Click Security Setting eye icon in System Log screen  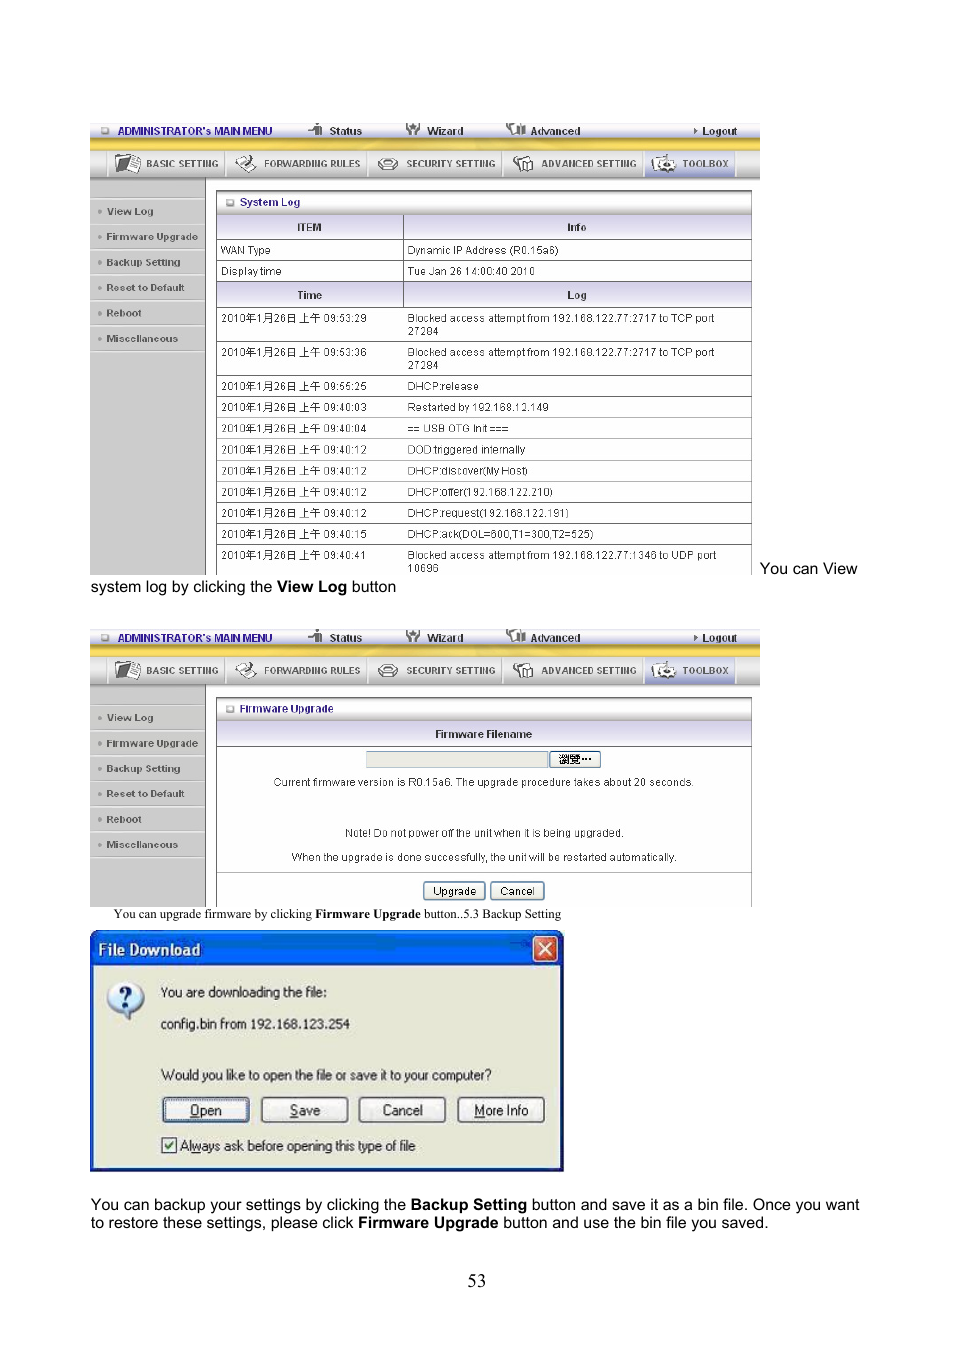pos(388,164)
